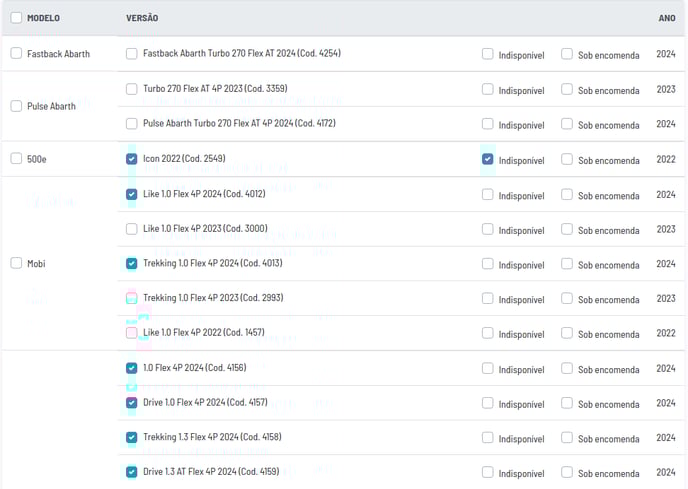
Task: Select Like 1.0 Flex 4P 2023 (Cod. 3000)
Action: [132, 229]
